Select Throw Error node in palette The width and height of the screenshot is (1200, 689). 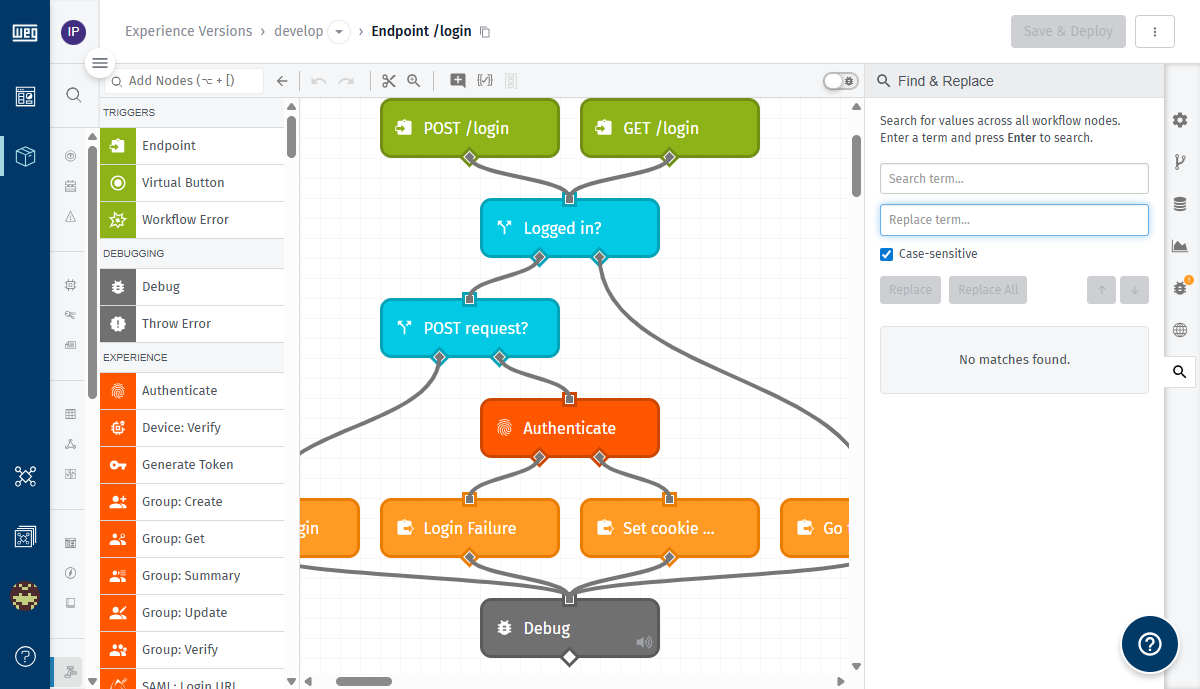(x=192, y=324)
